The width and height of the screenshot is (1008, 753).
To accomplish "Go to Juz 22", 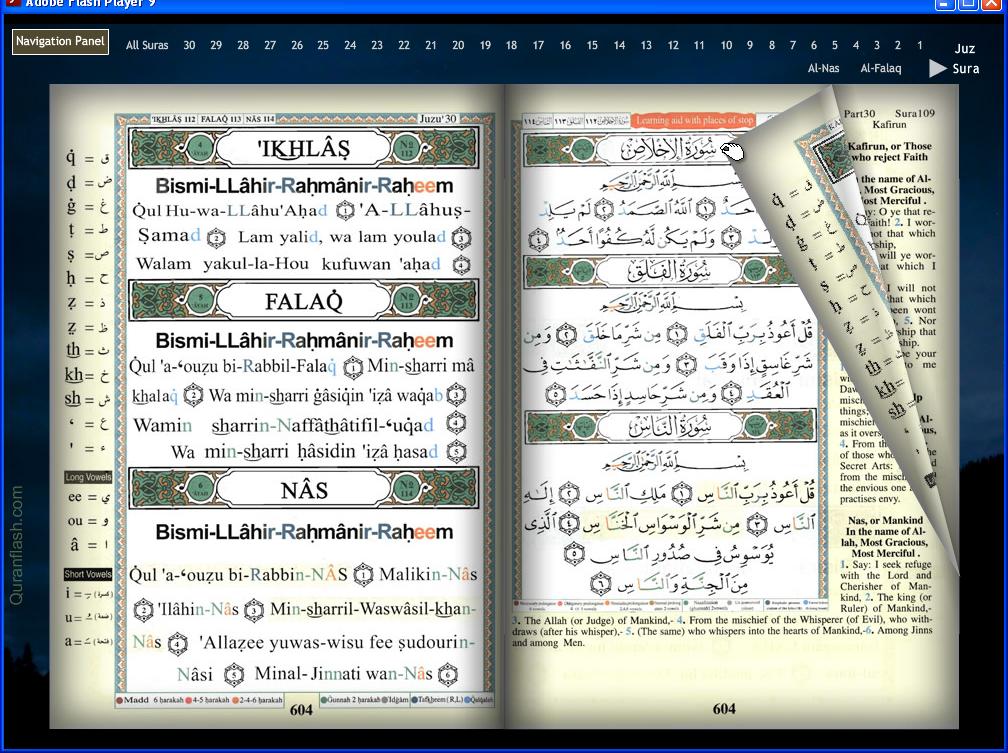I will [x=404, y=46].
